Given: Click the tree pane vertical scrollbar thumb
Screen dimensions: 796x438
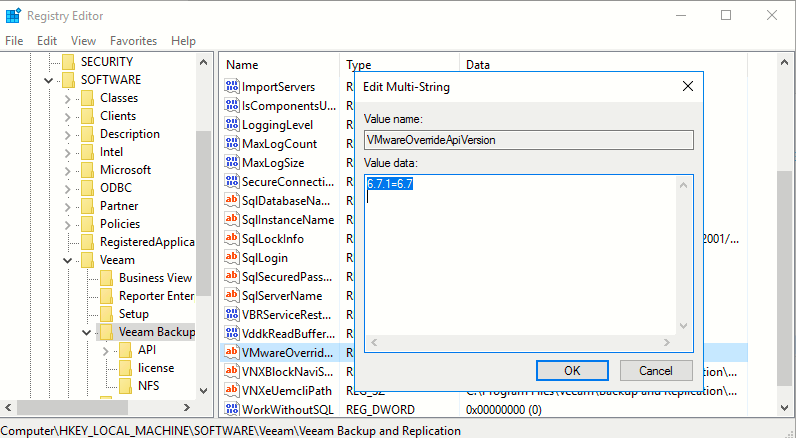Looking at the screenshot, I should click(x=203, y=213).
